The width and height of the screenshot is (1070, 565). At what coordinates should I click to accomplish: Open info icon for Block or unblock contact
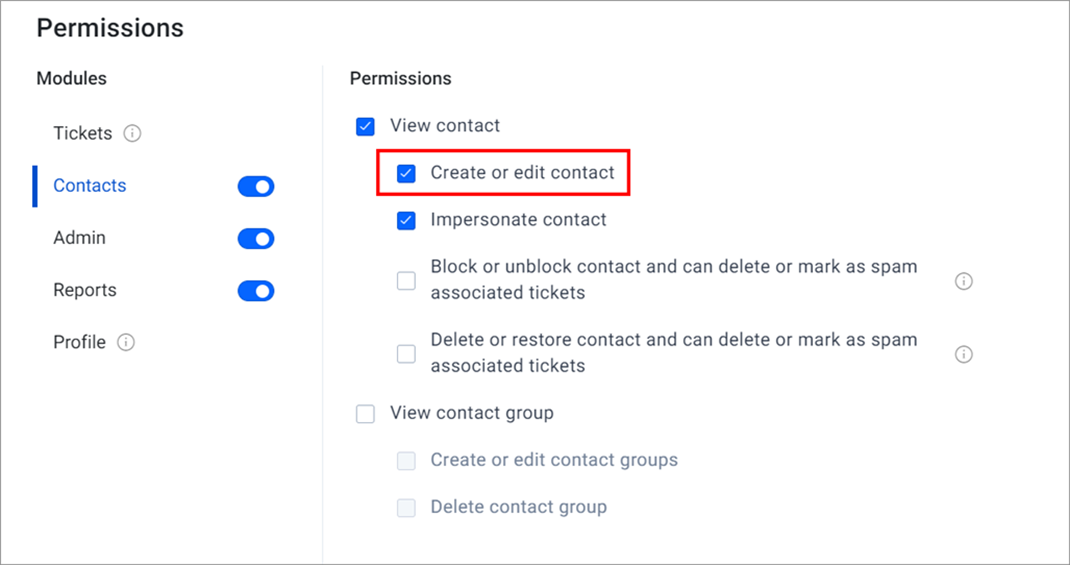coord(964,281)
